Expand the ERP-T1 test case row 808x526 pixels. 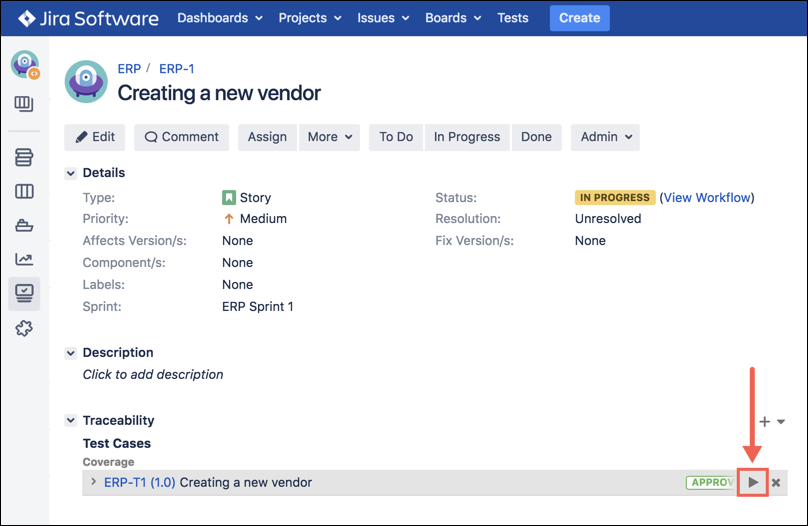click(93, 482)
